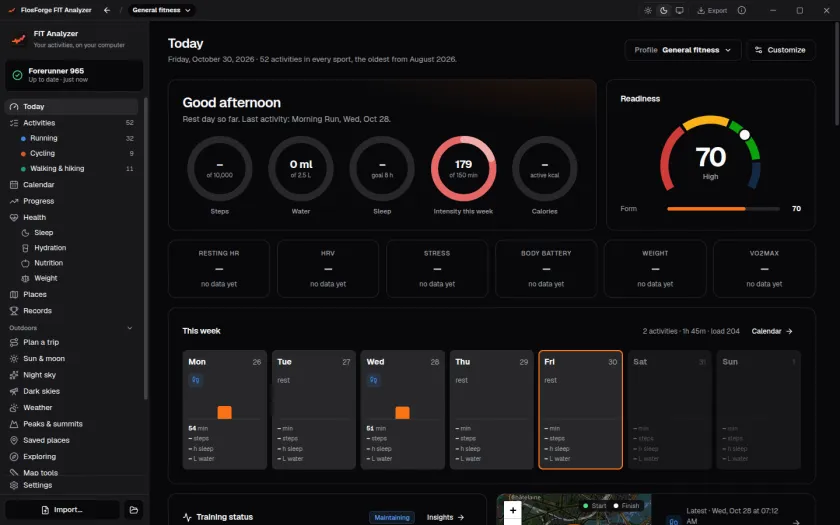Select the Tue 27 day card

314,410
